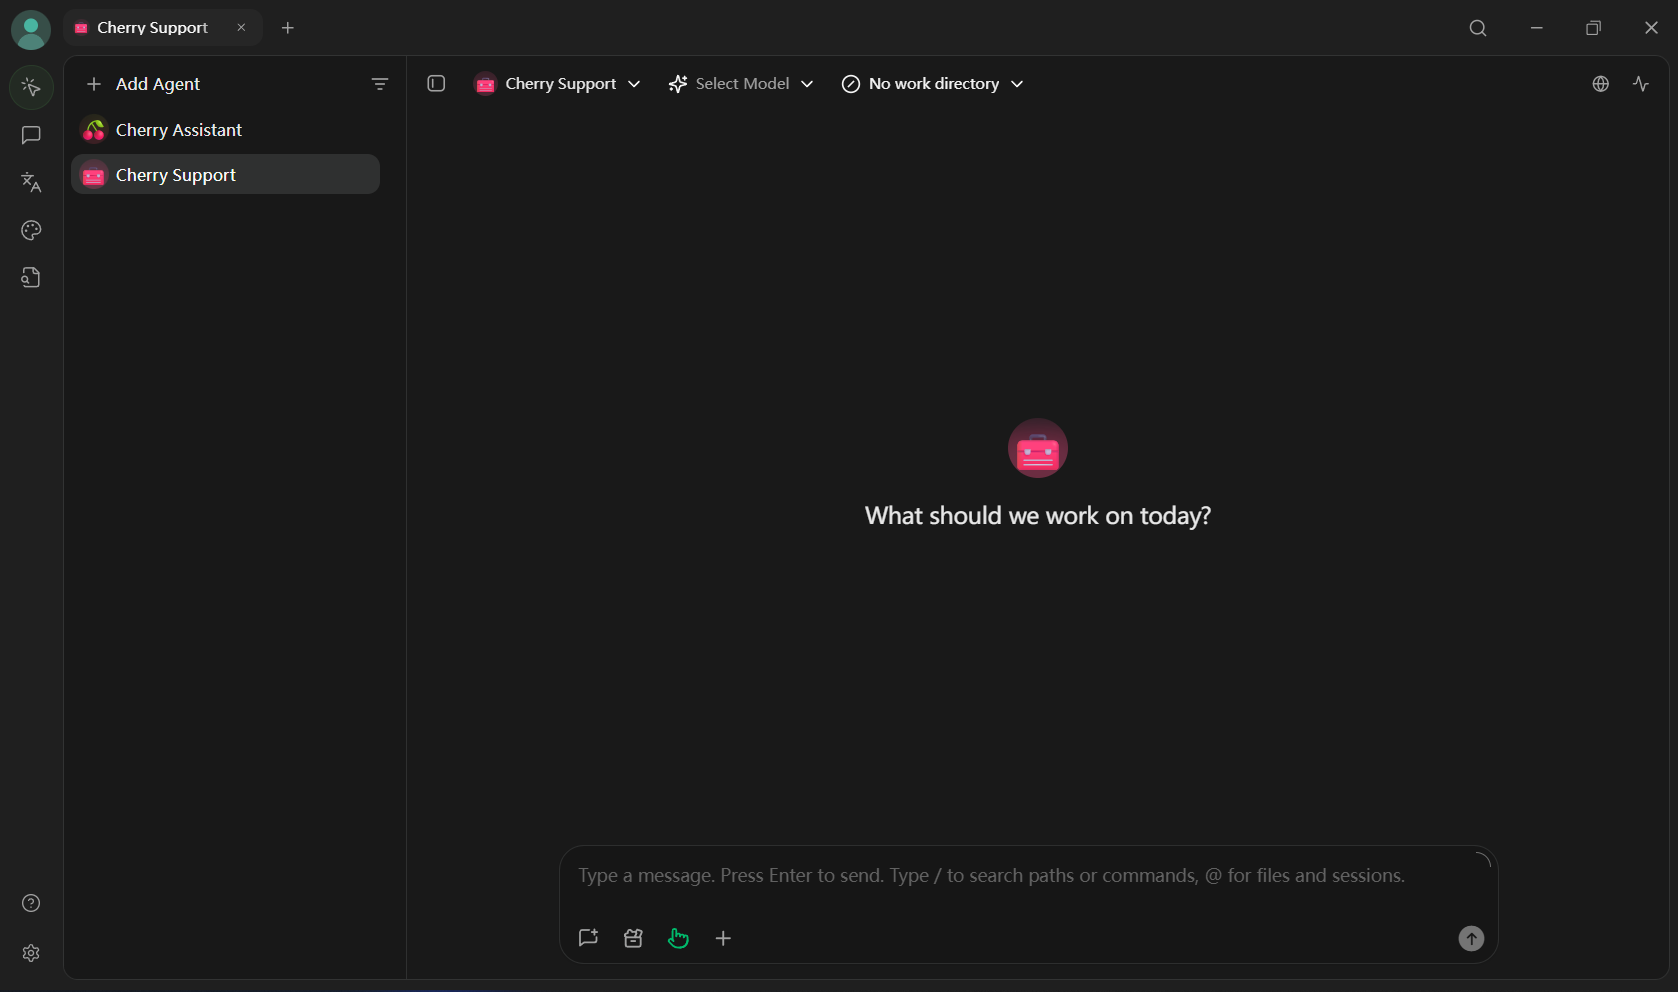Viewport: 1678px width, 992px height.
Task: Select Cherry Assistant agent
Action: click(x=225, y=130)
